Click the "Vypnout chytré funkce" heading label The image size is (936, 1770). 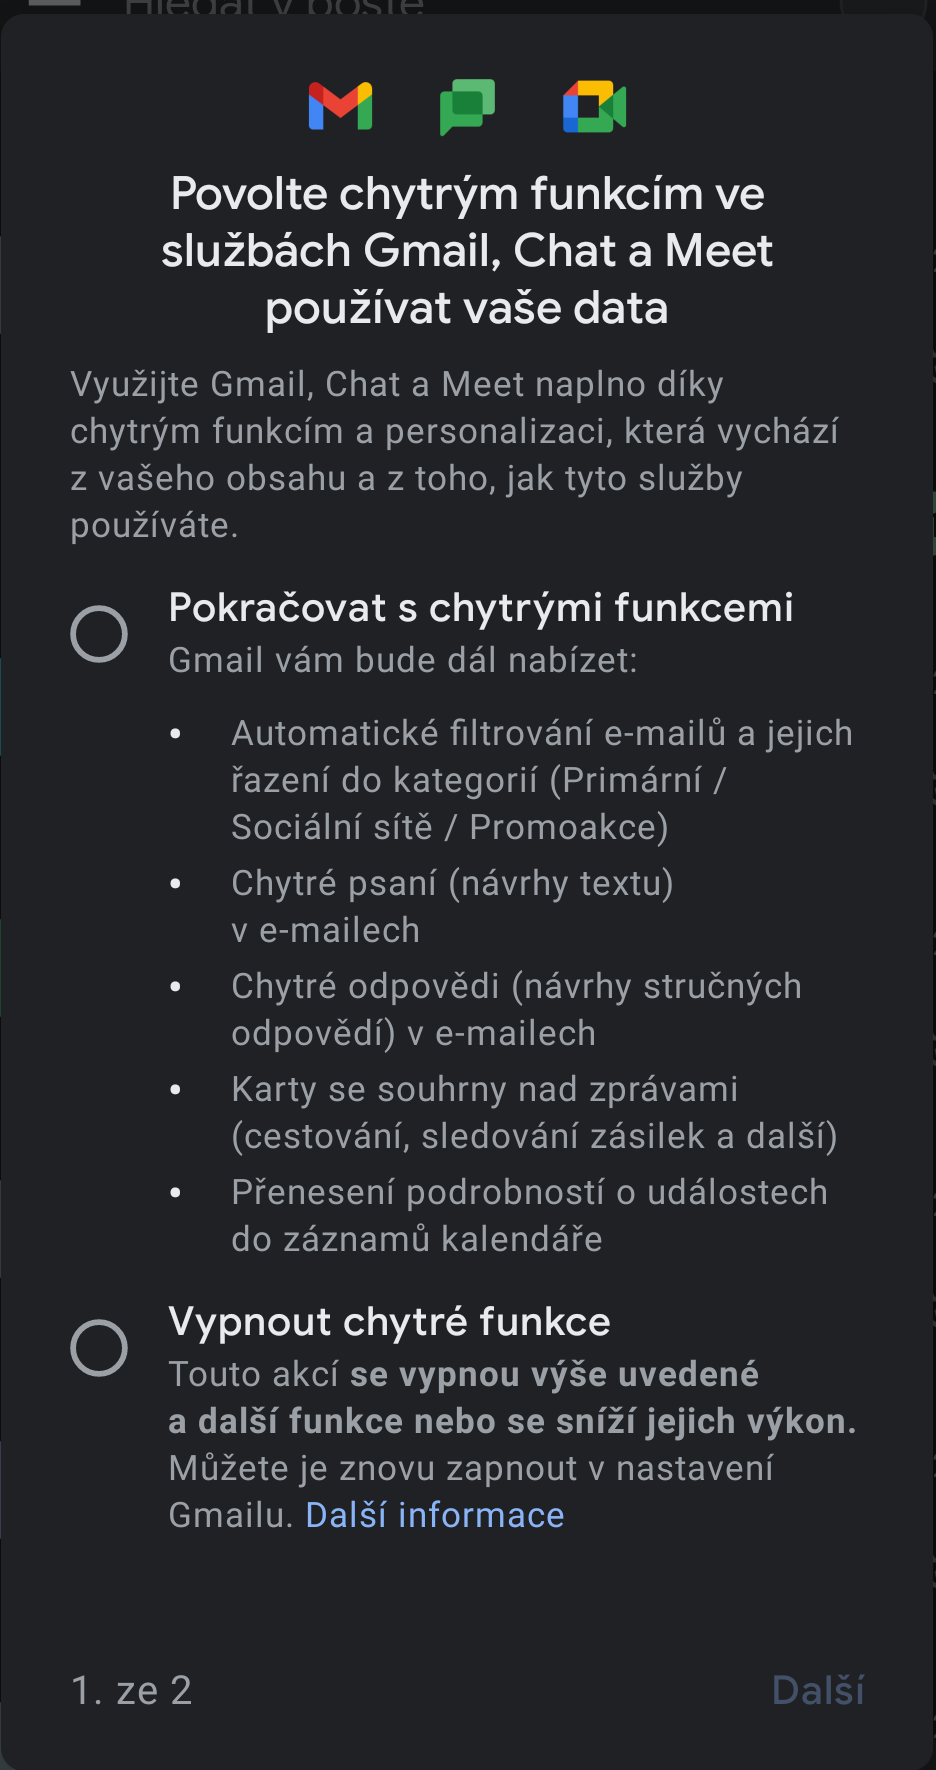pos(389,1321)
